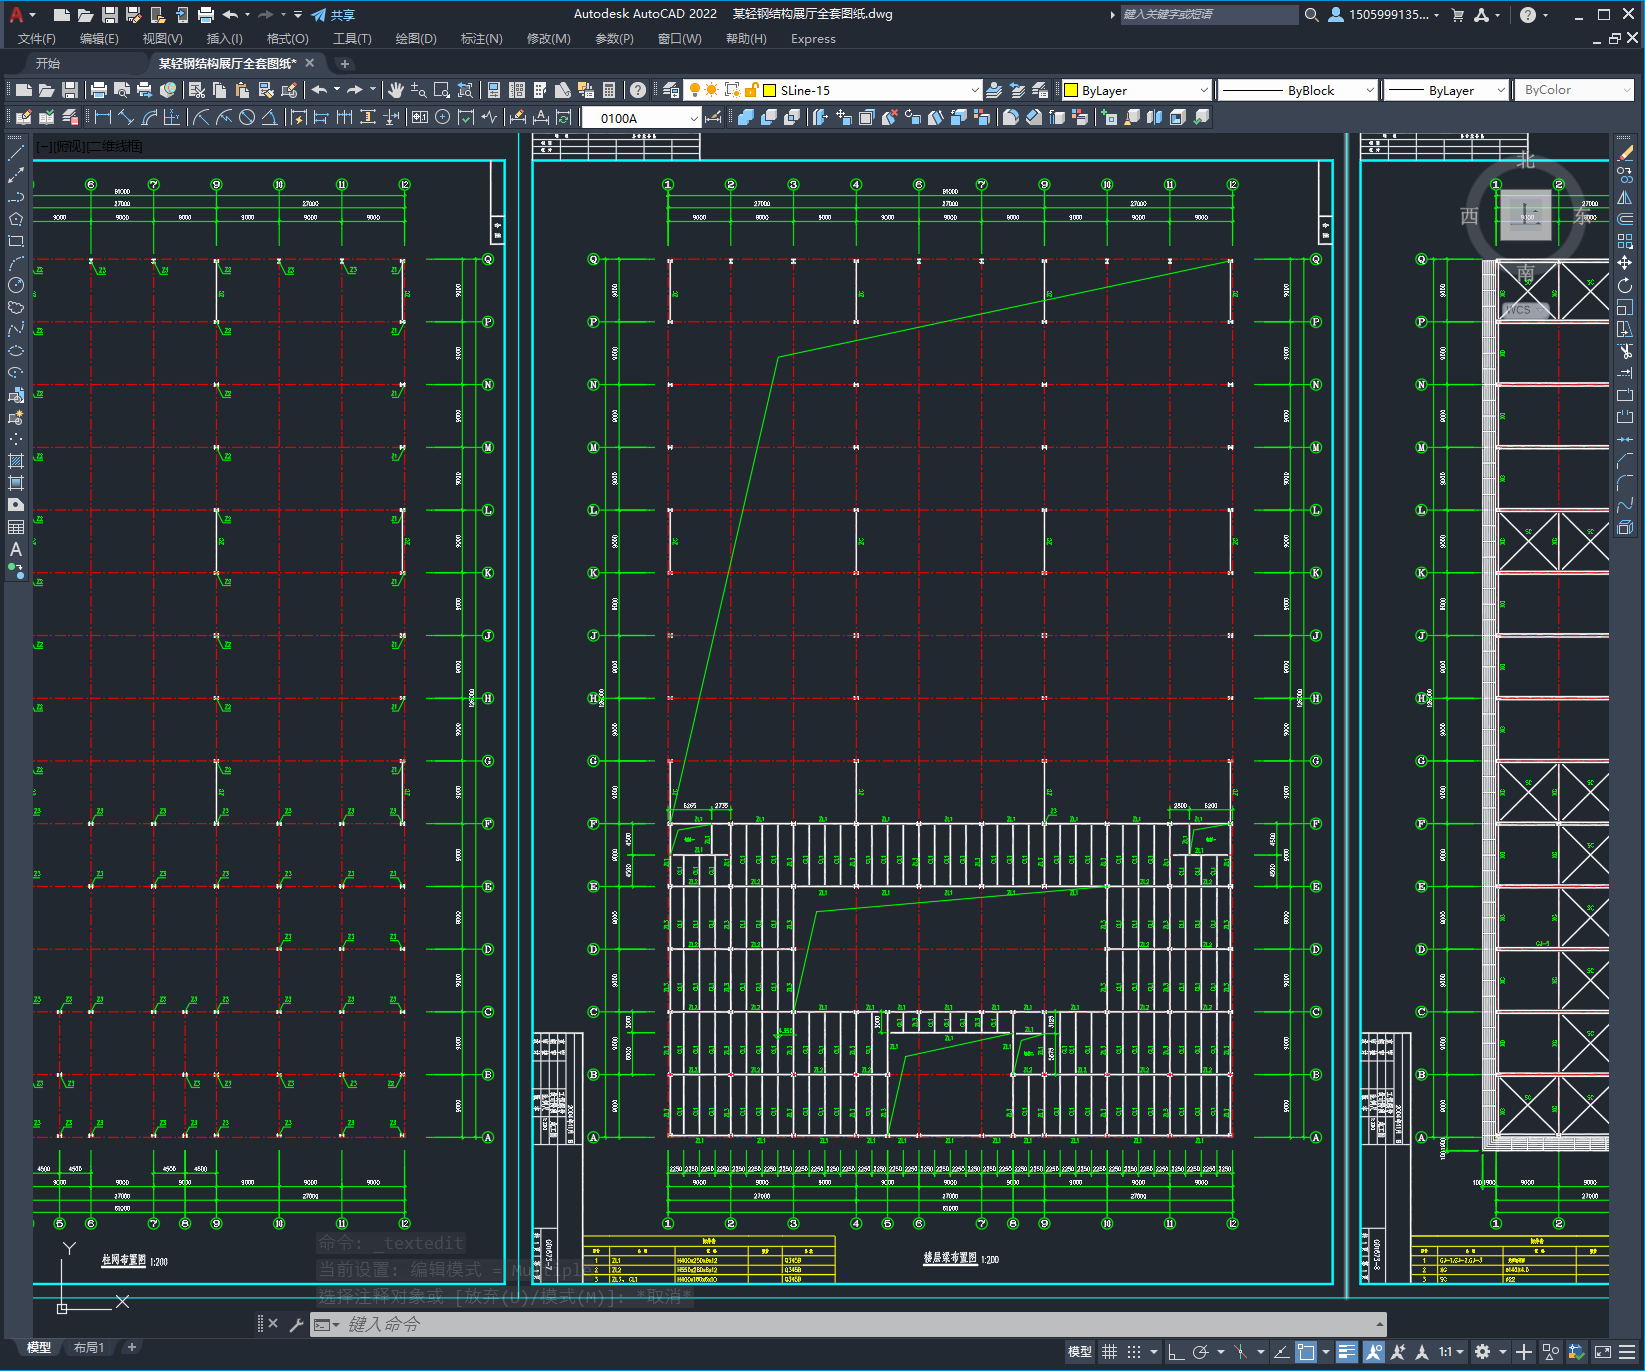Switch to the 布局1 layout tab
The height and width of the screenshot is (1371, 1645).
click(x=89, y=1347)
